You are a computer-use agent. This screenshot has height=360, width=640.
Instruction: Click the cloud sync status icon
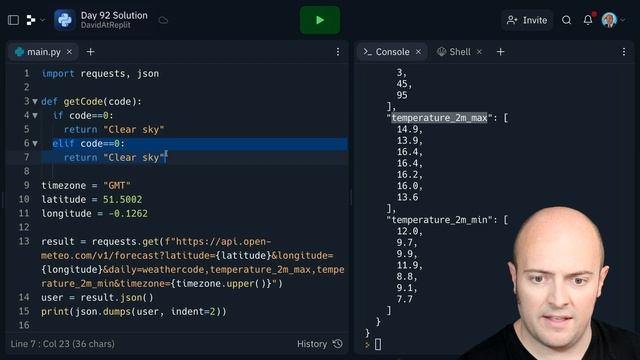pos(163,20)
